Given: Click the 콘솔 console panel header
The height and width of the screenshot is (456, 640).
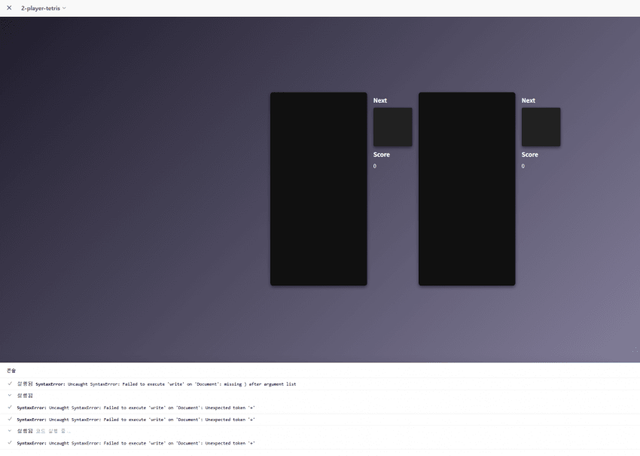Looking at the screenshot, I should click(11, 371).
